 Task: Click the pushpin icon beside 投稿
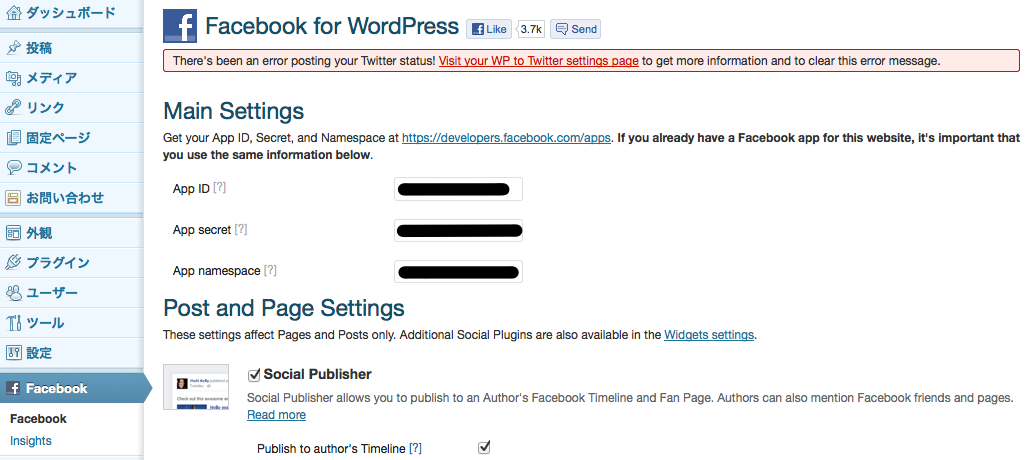click(x=14, y=48)
